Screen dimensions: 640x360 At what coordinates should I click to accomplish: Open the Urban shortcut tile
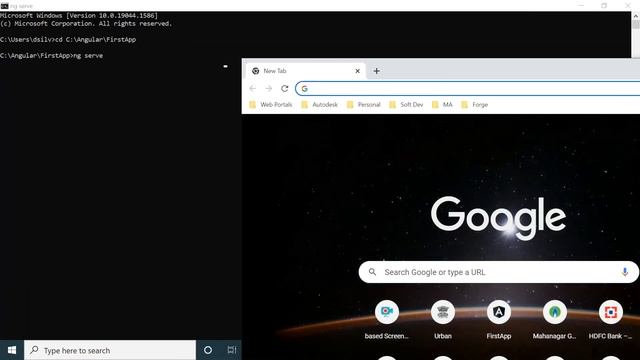[442, 320]
